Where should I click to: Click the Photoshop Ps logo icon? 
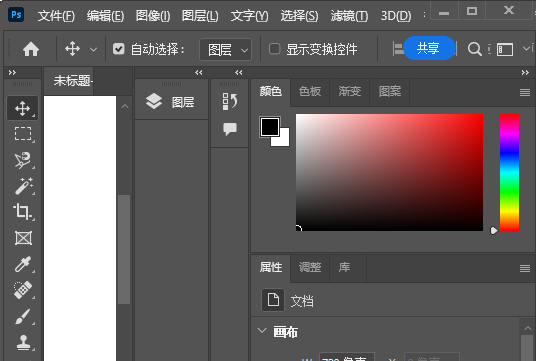(x=16, y=15)
